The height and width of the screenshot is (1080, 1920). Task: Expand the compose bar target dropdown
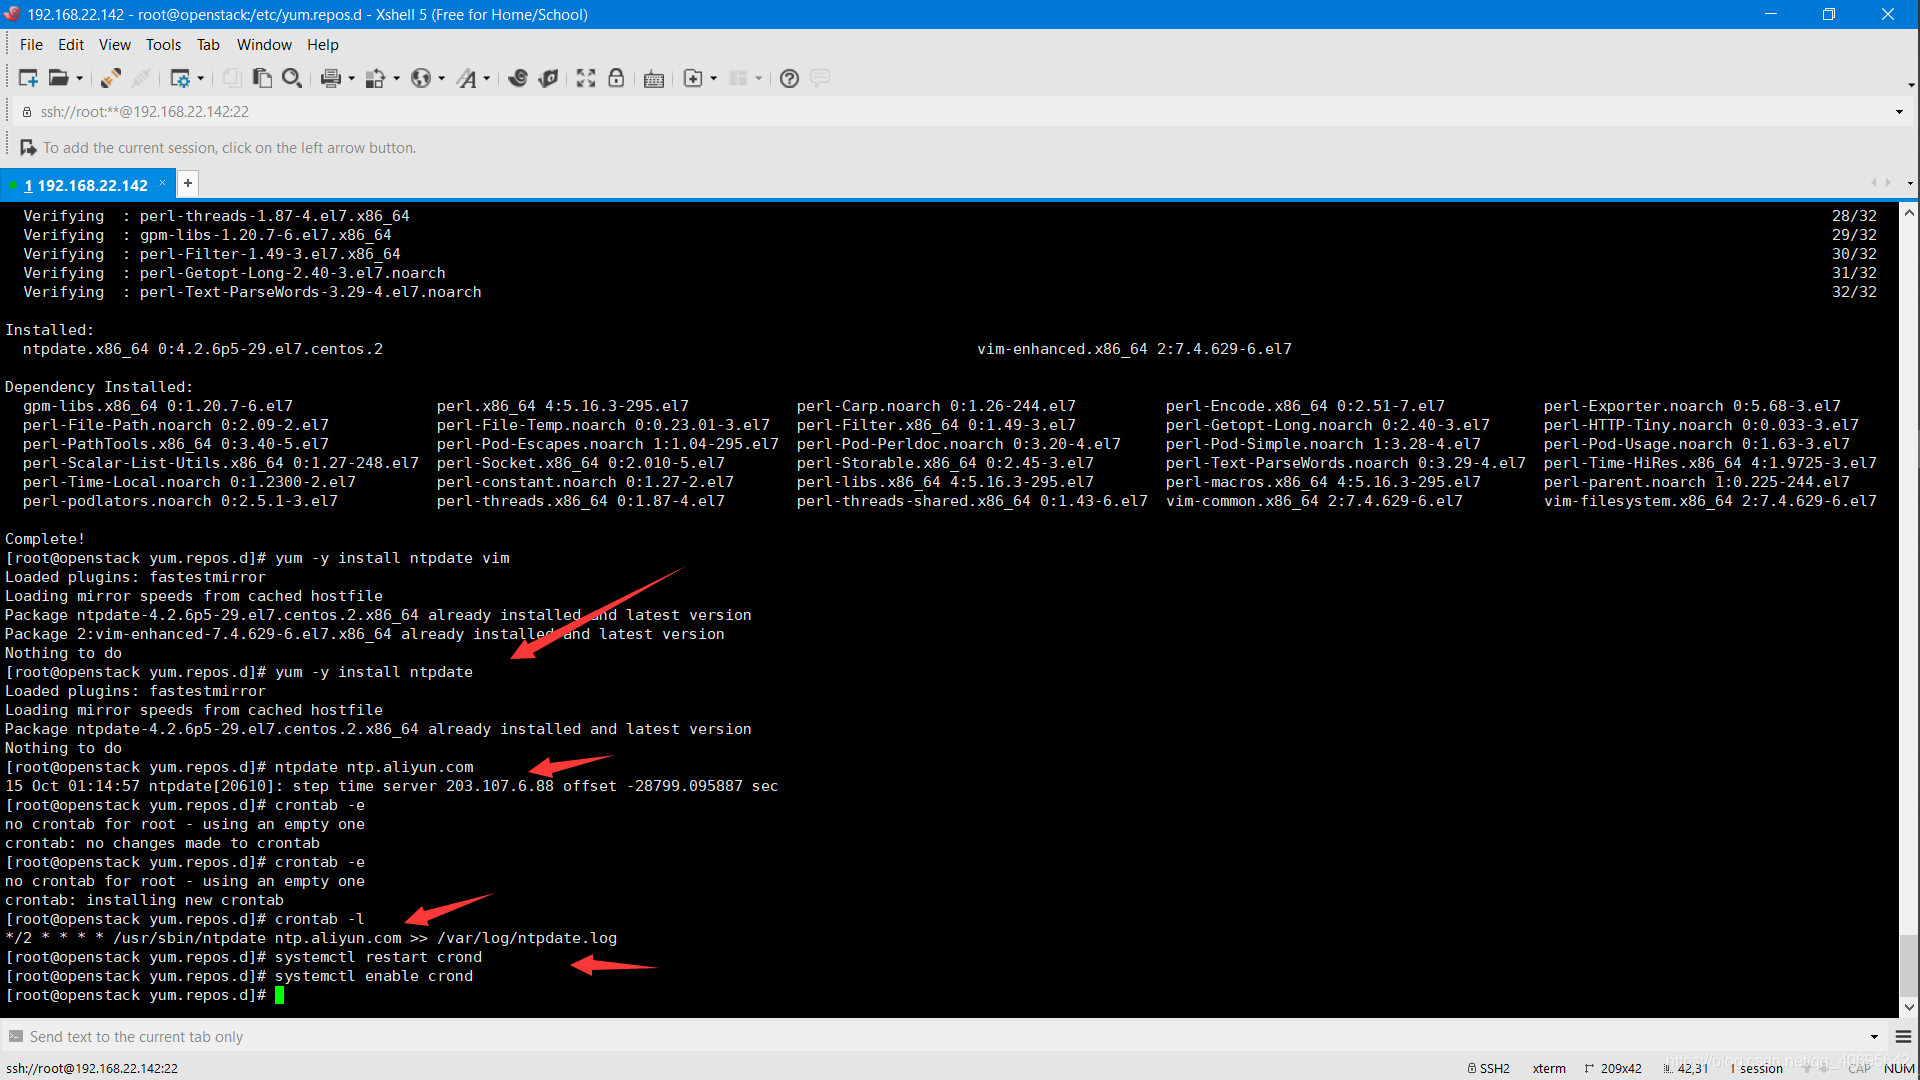point(1874,1037)
